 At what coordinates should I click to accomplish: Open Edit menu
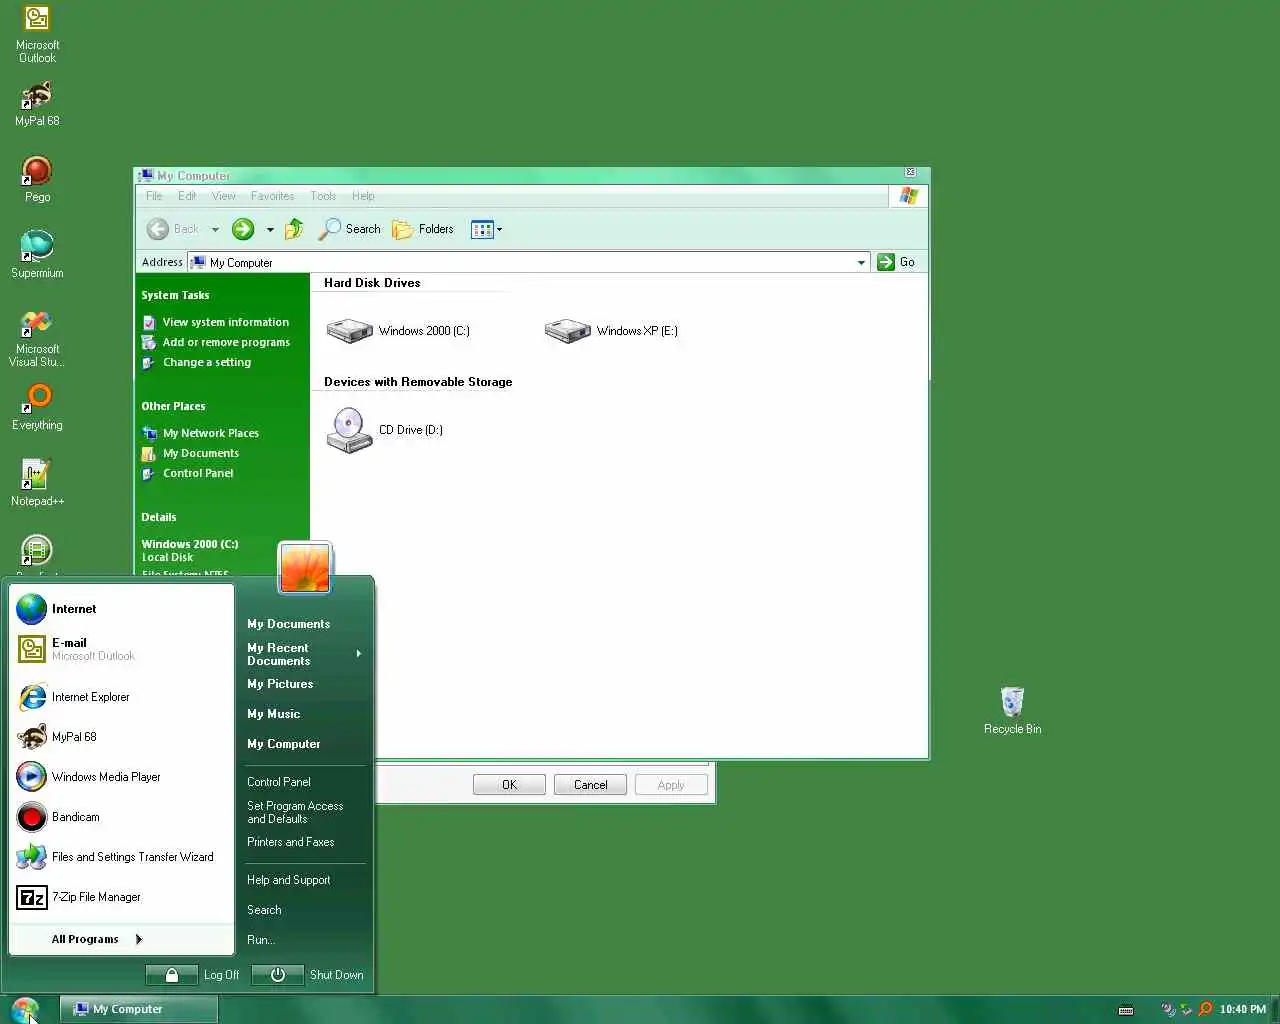[x=187, y=196]
